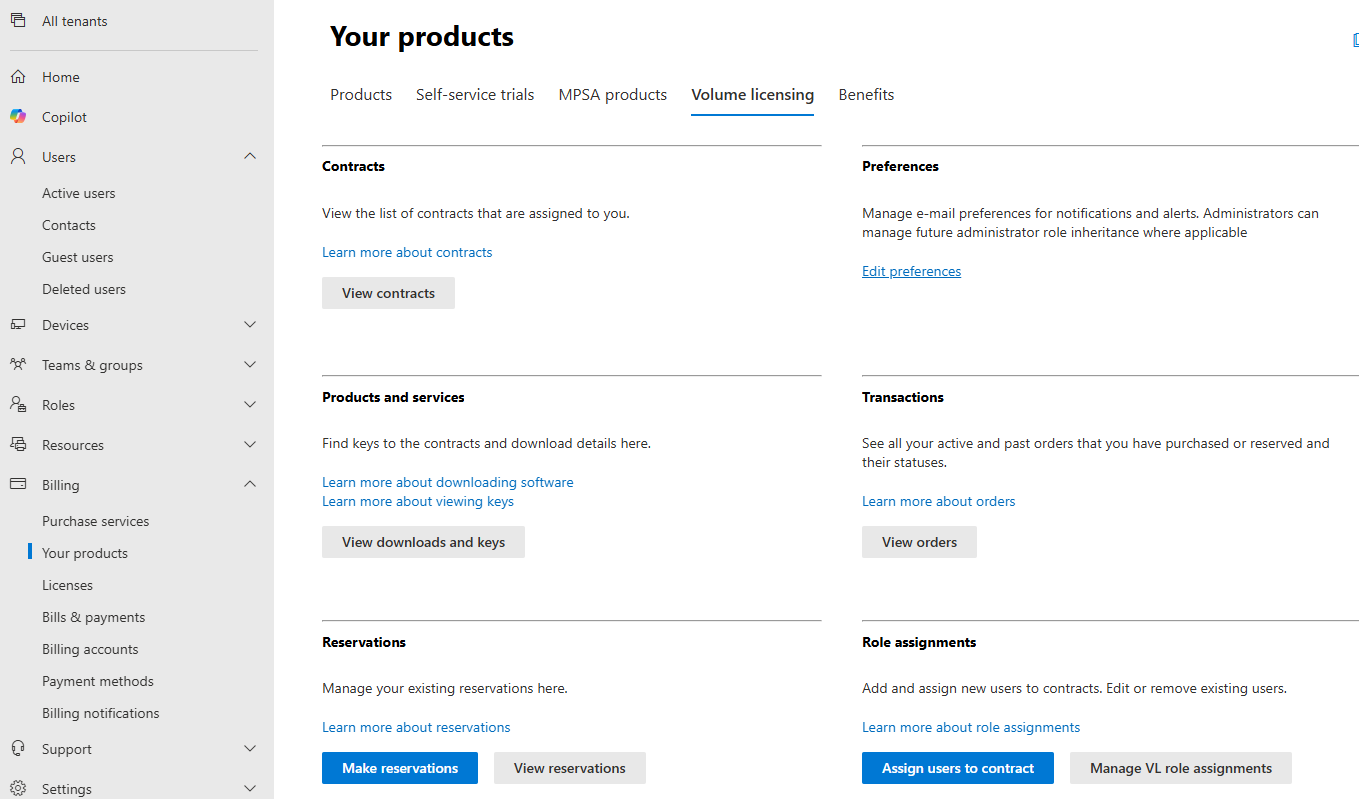This screenshot has width=1359, height=799.
Task: Open Learn more about reservations link
Action: click(x=416, y=727)
